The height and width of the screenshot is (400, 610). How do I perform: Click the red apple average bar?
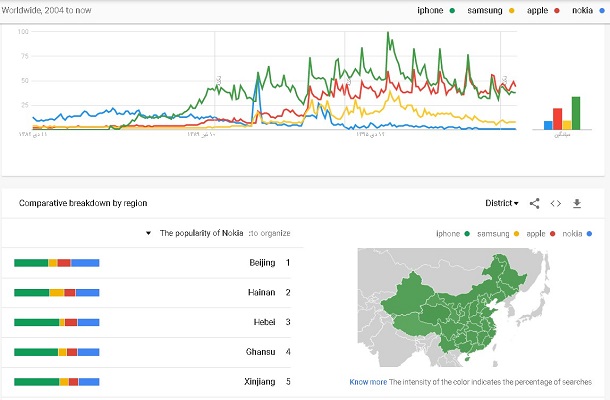coord(557,119)
